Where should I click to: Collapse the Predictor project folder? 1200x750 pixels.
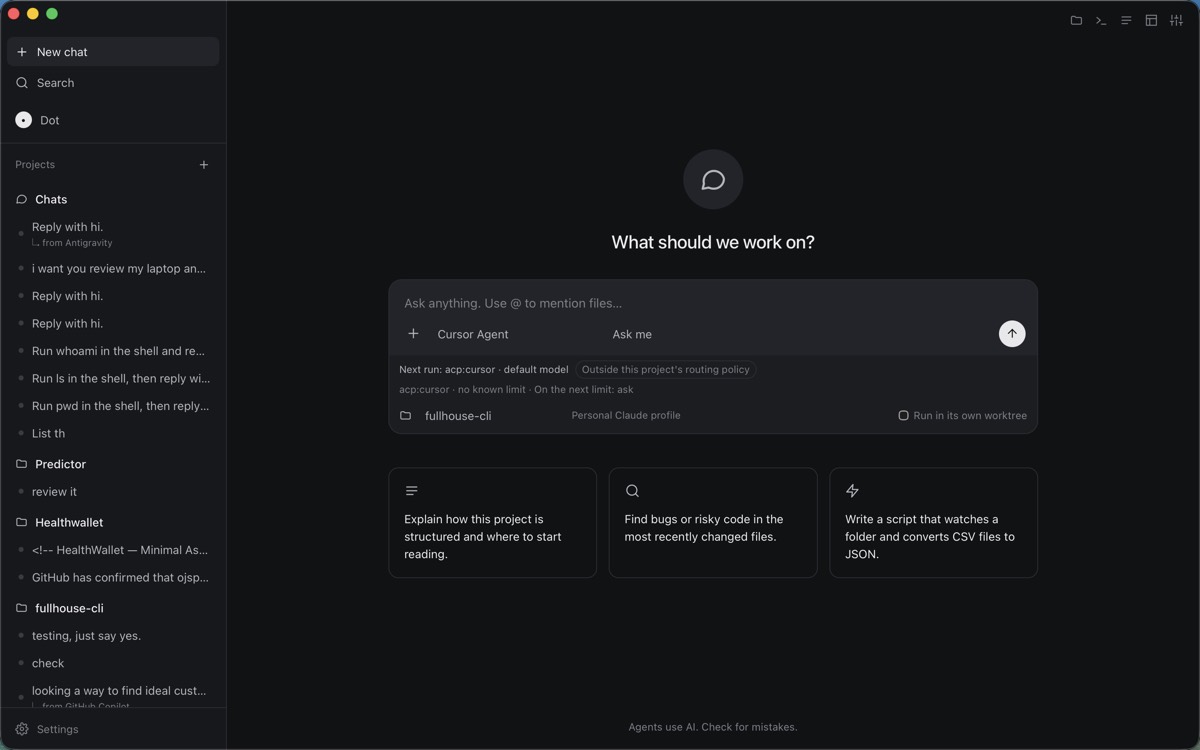pyautogui.click(x=113, y=464)
